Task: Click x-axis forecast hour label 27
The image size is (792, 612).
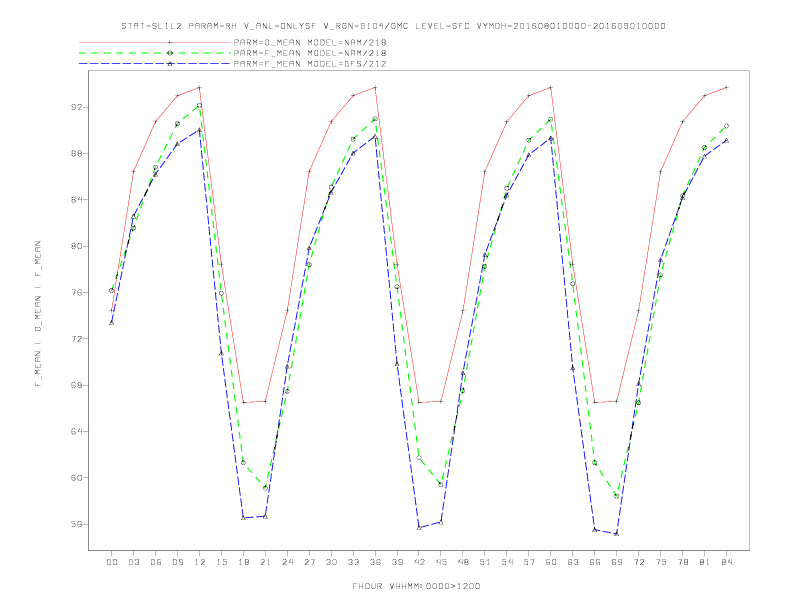Action: 309,562
